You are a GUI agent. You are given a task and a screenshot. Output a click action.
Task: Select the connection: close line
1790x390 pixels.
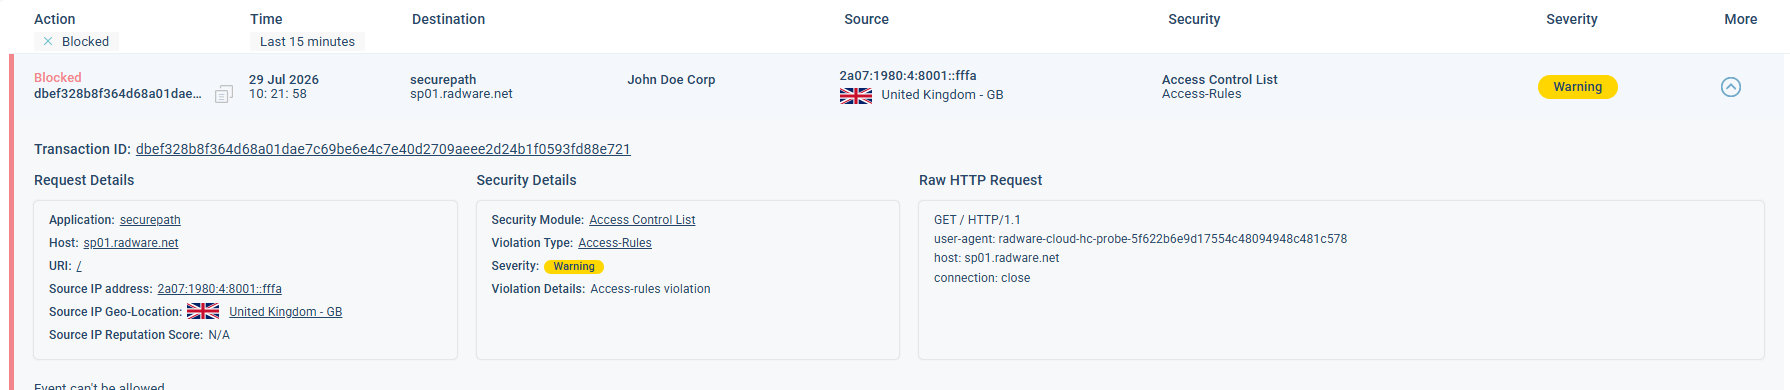pos(982,278)
